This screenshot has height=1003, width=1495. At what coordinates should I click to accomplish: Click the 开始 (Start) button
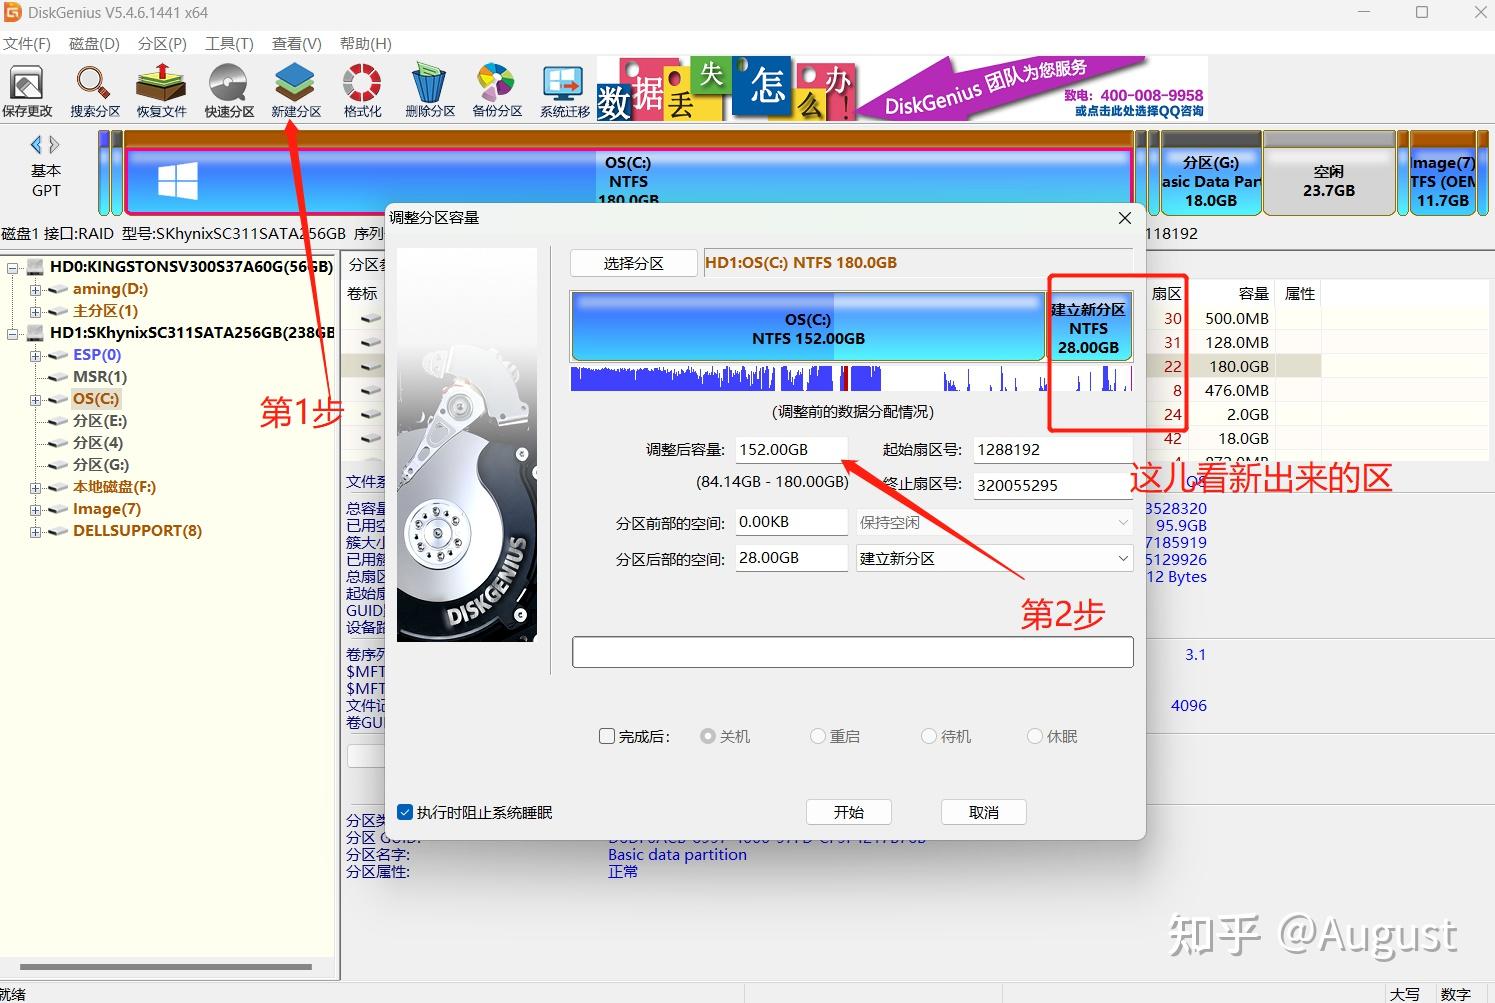coord(848,812)
